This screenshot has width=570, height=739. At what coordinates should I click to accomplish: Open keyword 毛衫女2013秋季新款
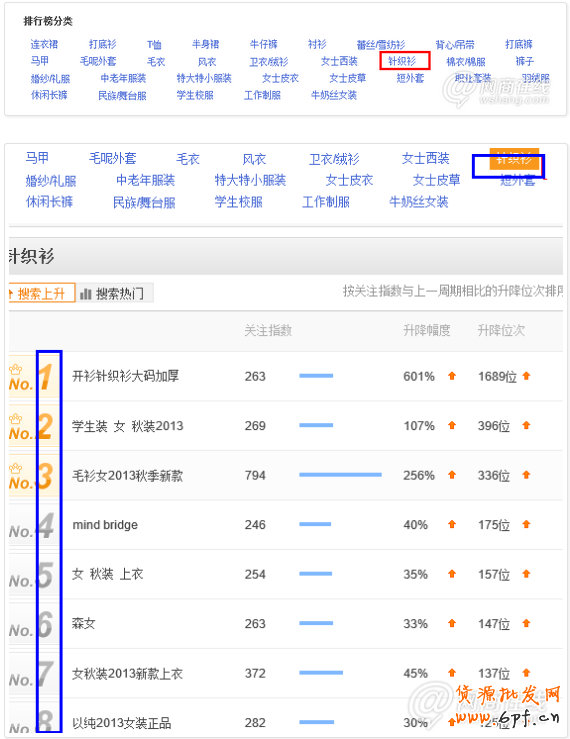point(127,476)
